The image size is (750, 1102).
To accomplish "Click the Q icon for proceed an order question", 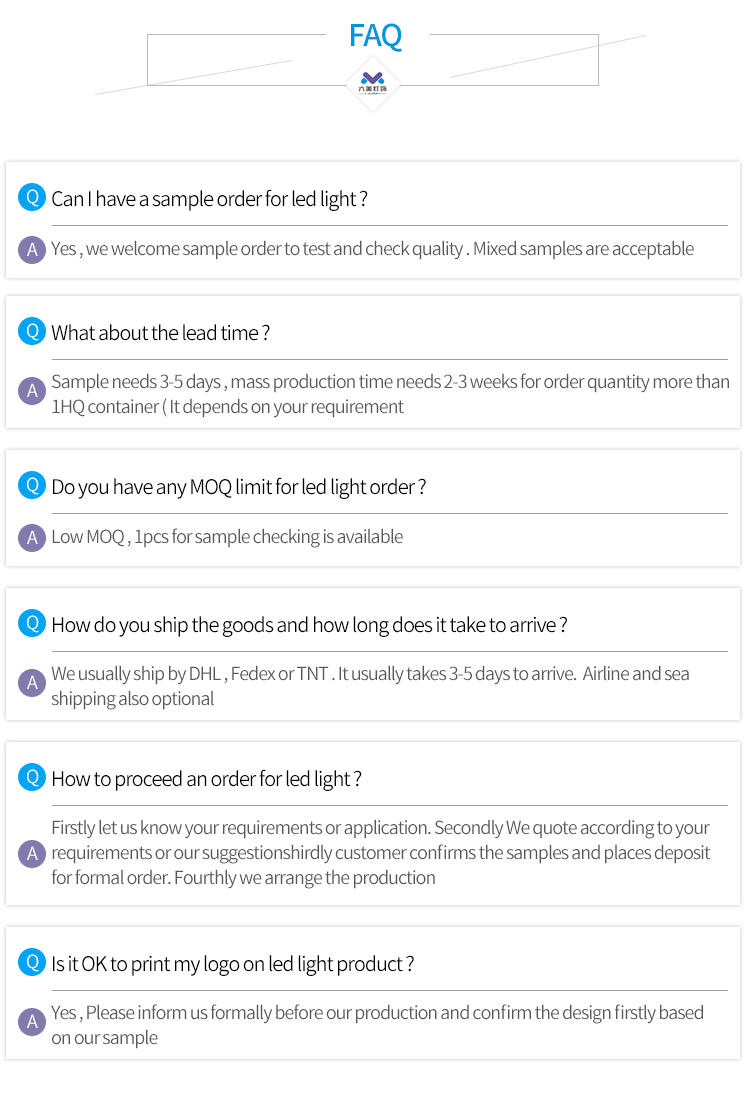I will pyautogui.click(x=32, y=777).
